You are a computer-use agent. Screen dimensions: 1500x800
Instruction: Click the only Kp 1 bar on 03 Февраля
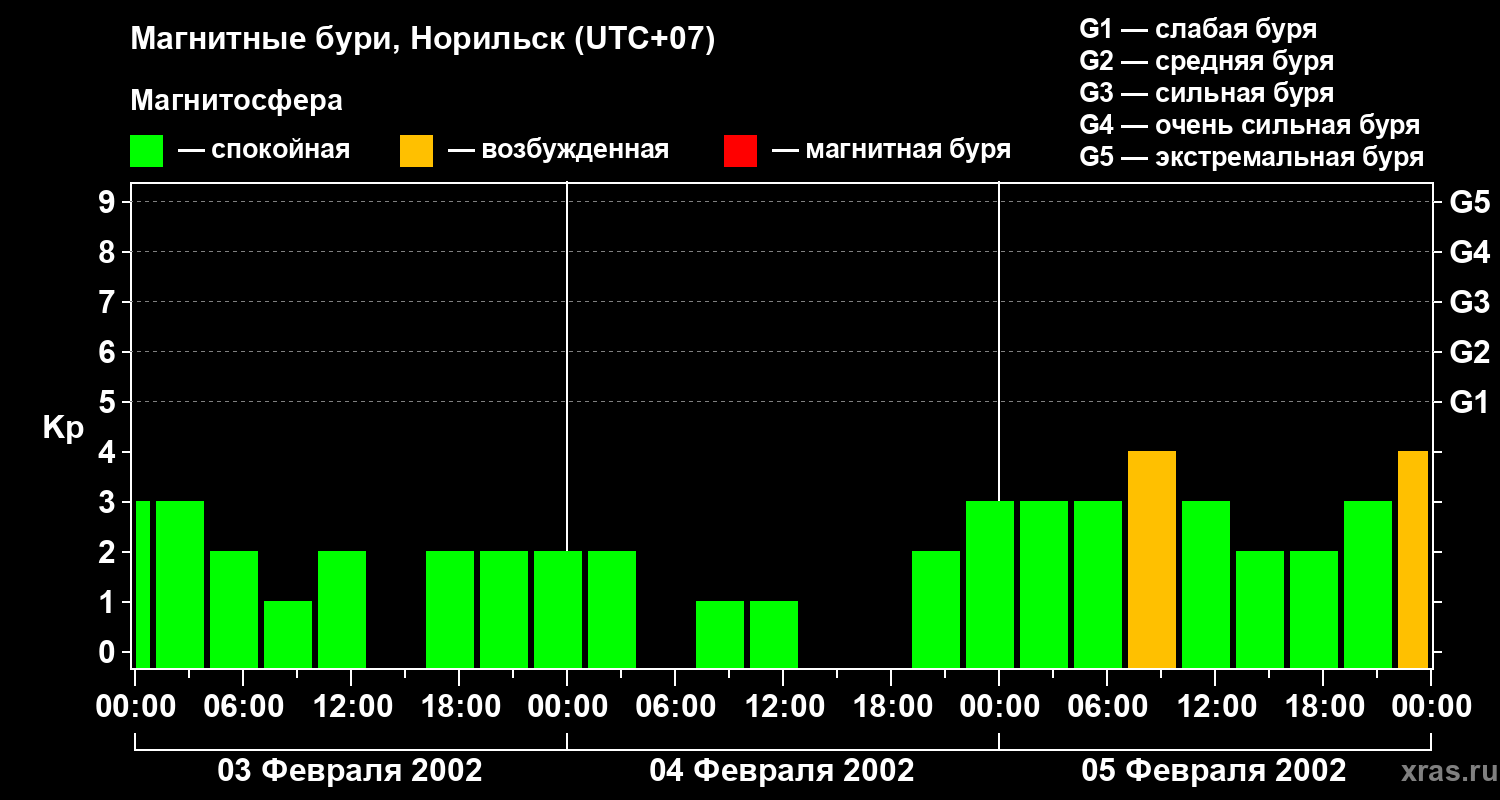[288, 634]
